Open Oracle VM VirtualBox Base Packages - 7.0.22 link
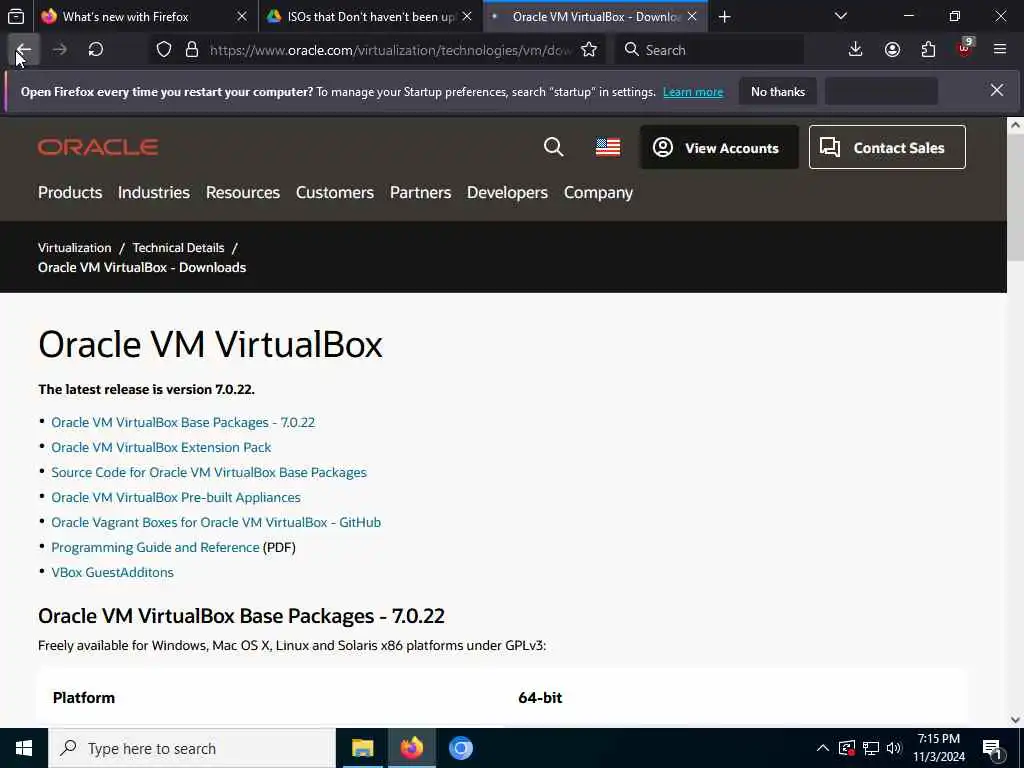The width and height of the screenshot is (1024, 768). 183,423
